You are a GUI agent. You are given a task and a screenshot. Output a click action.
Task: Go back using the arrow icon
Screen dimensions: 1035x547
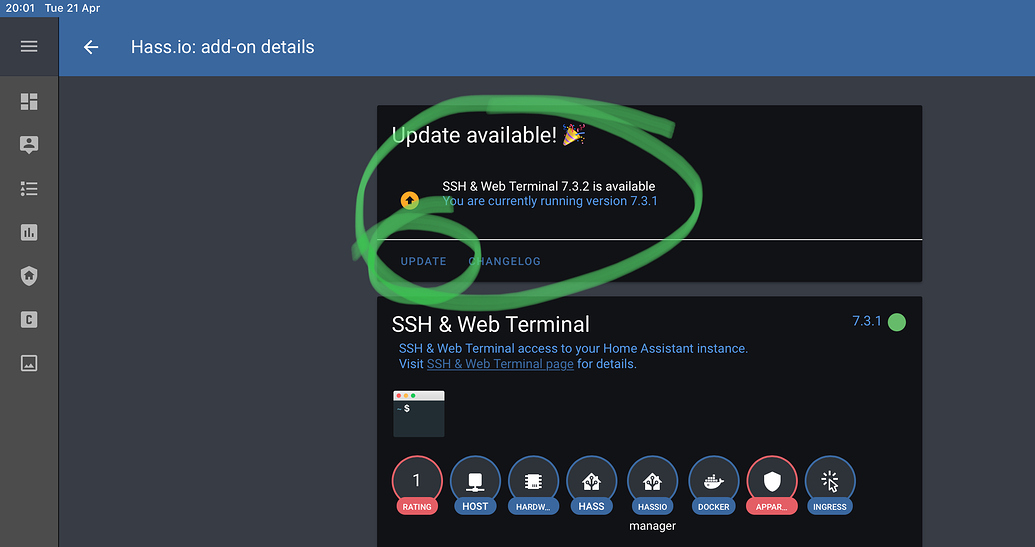click(x=91, y=47)
